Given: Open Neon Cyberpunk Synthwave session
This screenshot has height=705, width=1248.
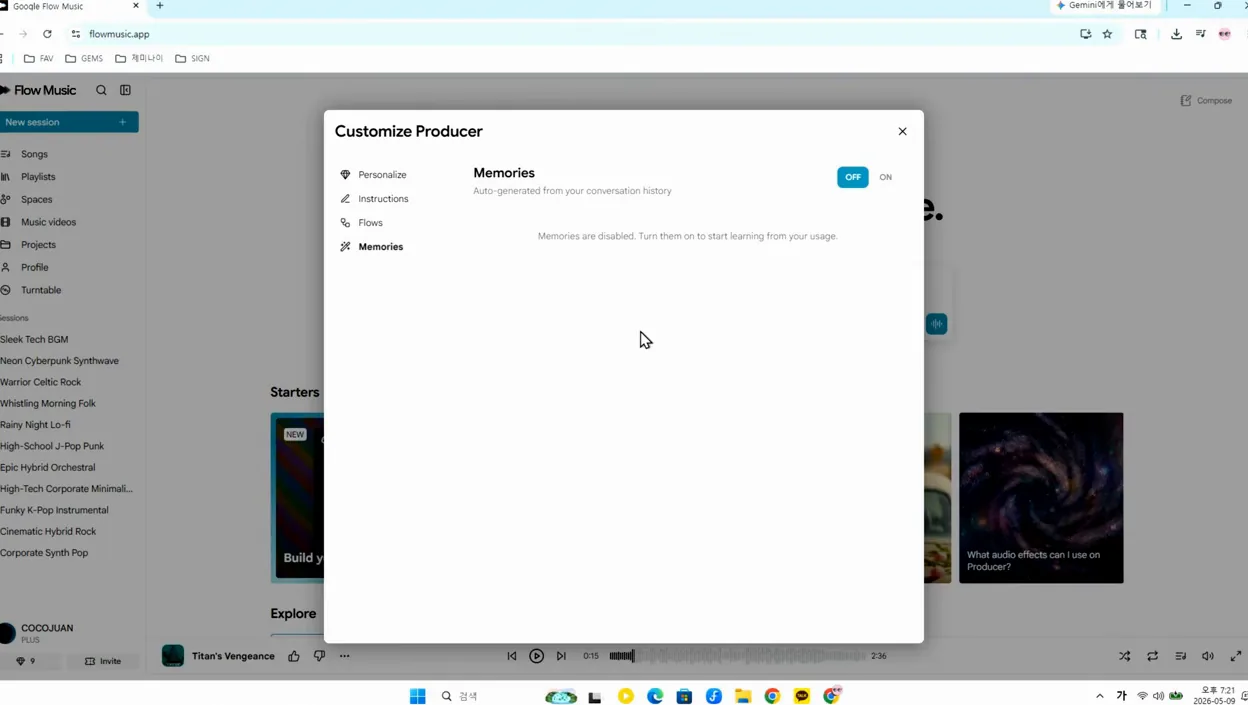Looking at the screenshot, I should (59, 361).
